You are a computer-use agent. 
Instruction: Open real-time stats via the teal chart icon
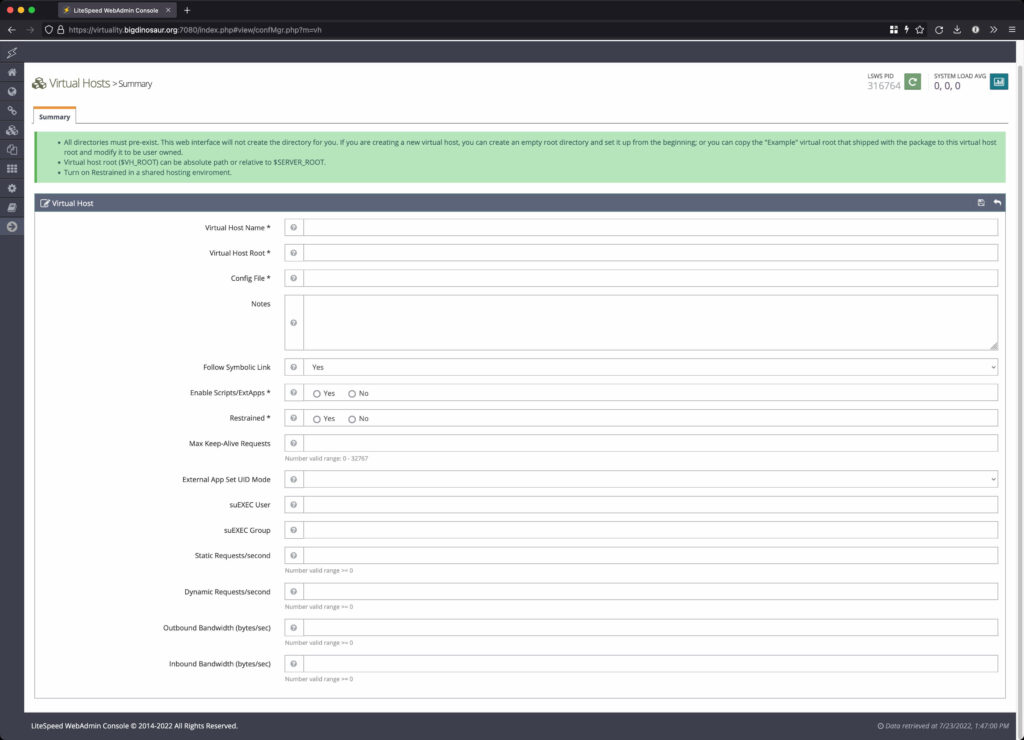tap(999, 81)
